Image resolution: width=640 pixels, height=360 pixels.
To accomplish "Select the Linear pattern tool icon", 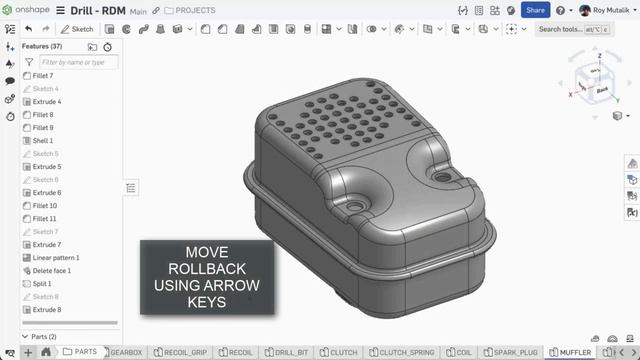I will click(326, 29).
